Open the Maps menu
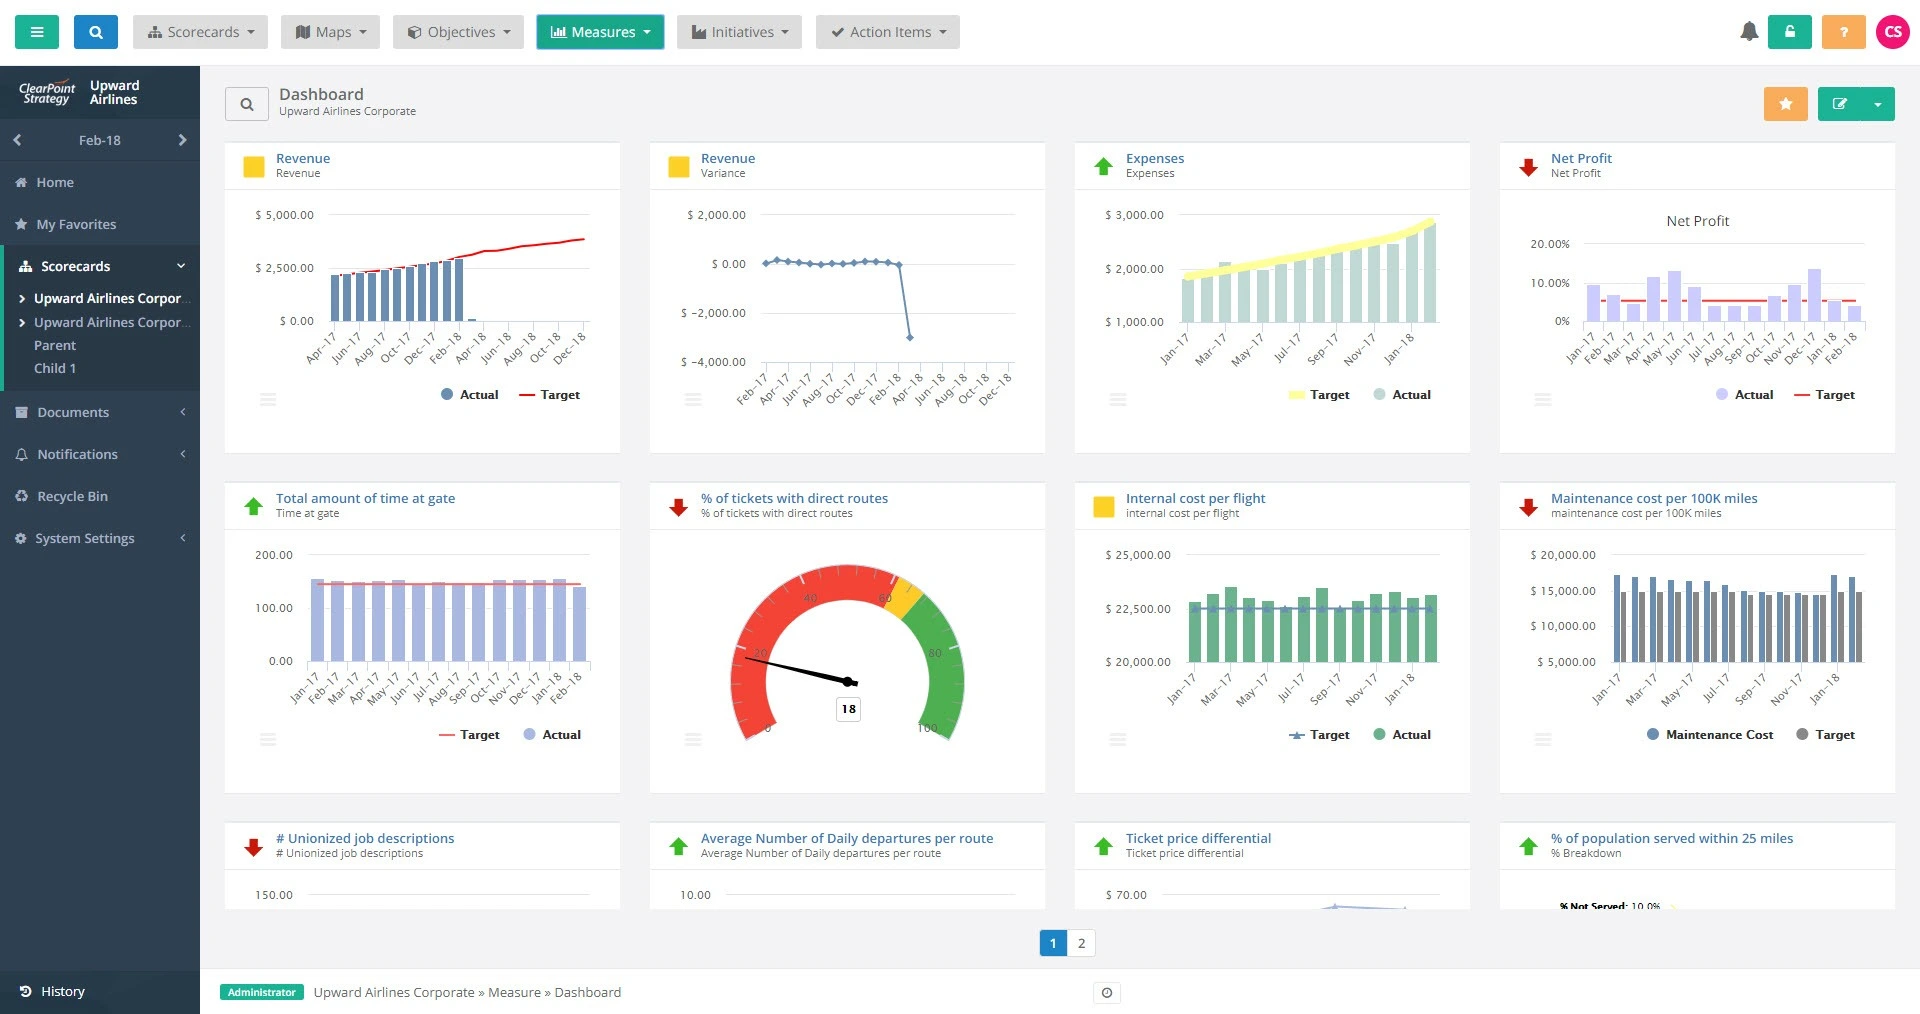 330,31
